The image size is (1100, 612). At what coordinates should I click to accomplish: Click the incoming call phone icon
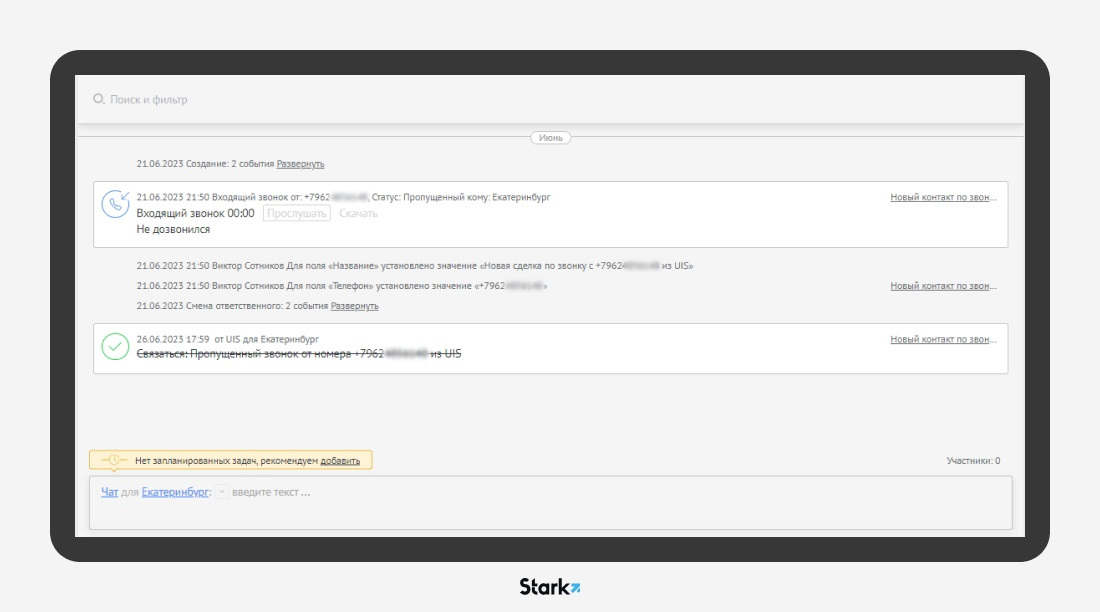[x=116, y=205]
